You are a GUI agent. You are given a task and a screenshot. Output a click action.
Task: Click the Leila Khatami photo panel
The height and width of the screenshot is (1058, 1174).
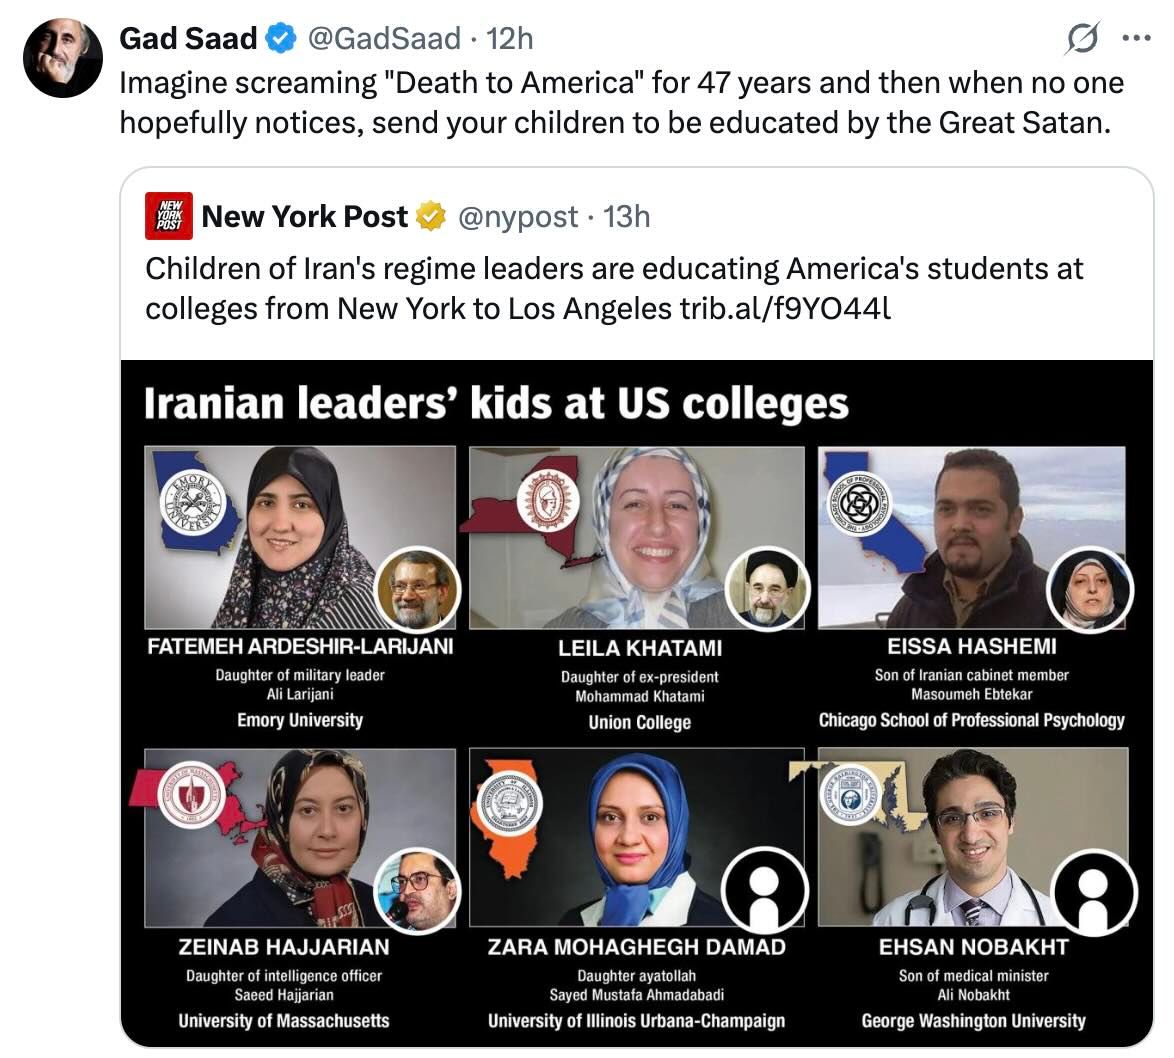click(x=636, y=538)
